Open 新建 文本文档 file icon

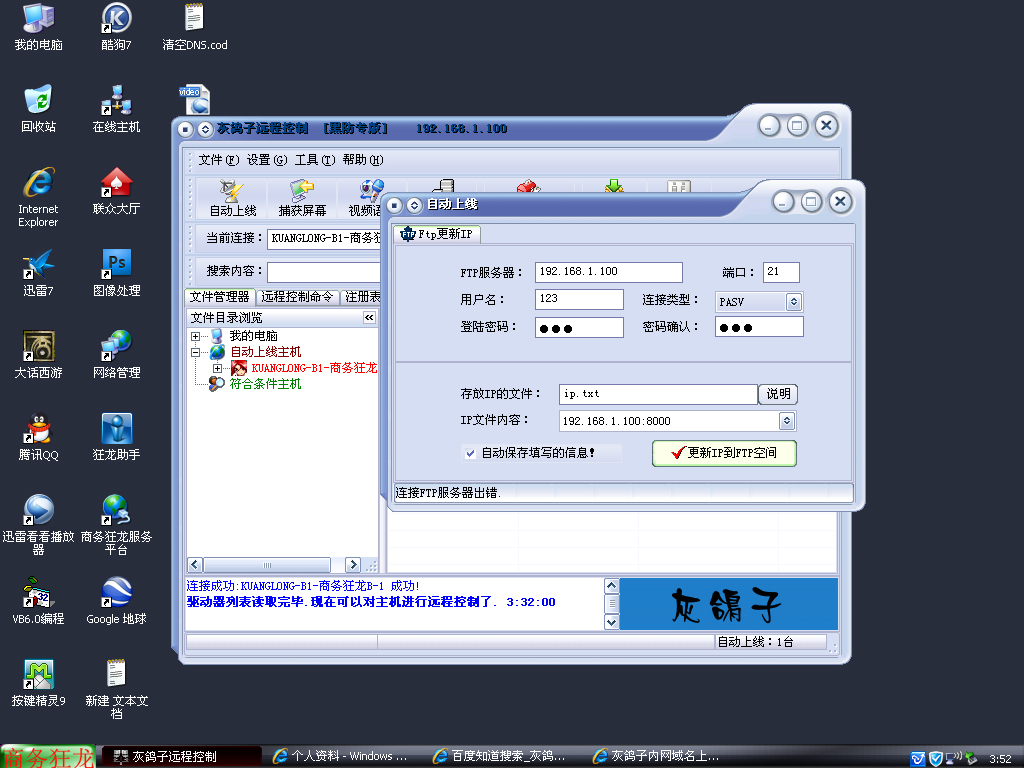116,689
